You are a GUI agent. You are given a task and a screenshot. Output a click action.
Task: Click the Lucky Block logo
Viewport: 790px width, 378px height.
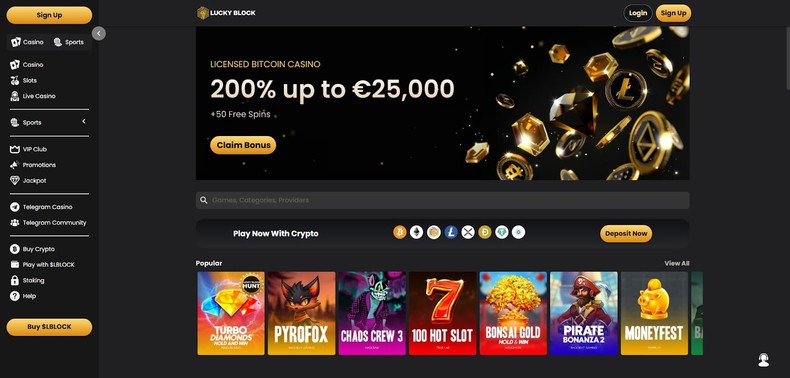(x=226, y=13)
